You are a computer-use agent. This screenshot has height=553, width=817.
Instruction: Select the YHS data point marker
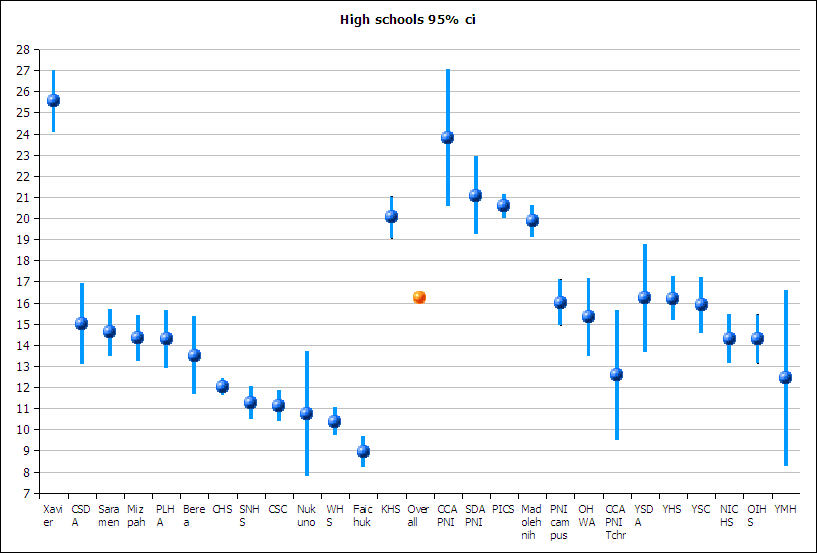pos(673,299)
